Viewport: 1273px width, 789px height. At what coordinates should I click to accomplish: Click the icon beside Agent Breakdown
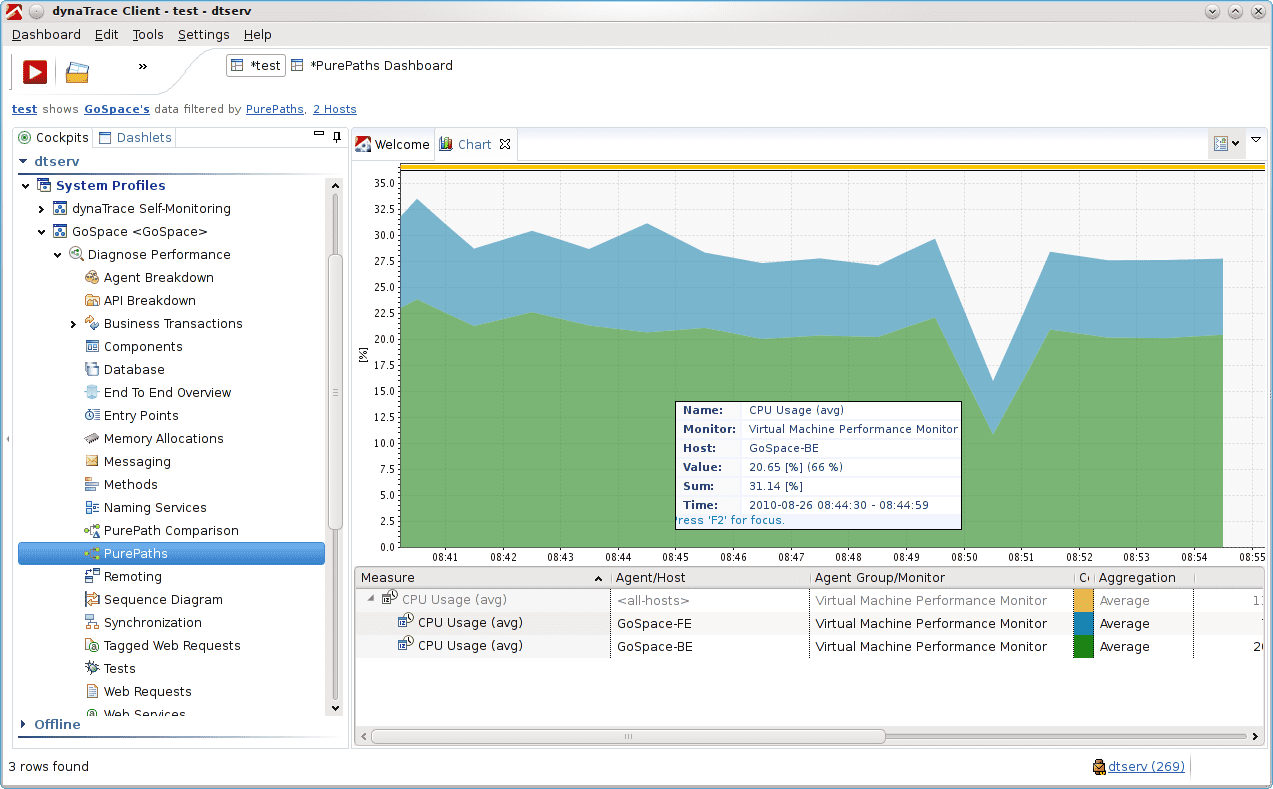click(92, 277)
